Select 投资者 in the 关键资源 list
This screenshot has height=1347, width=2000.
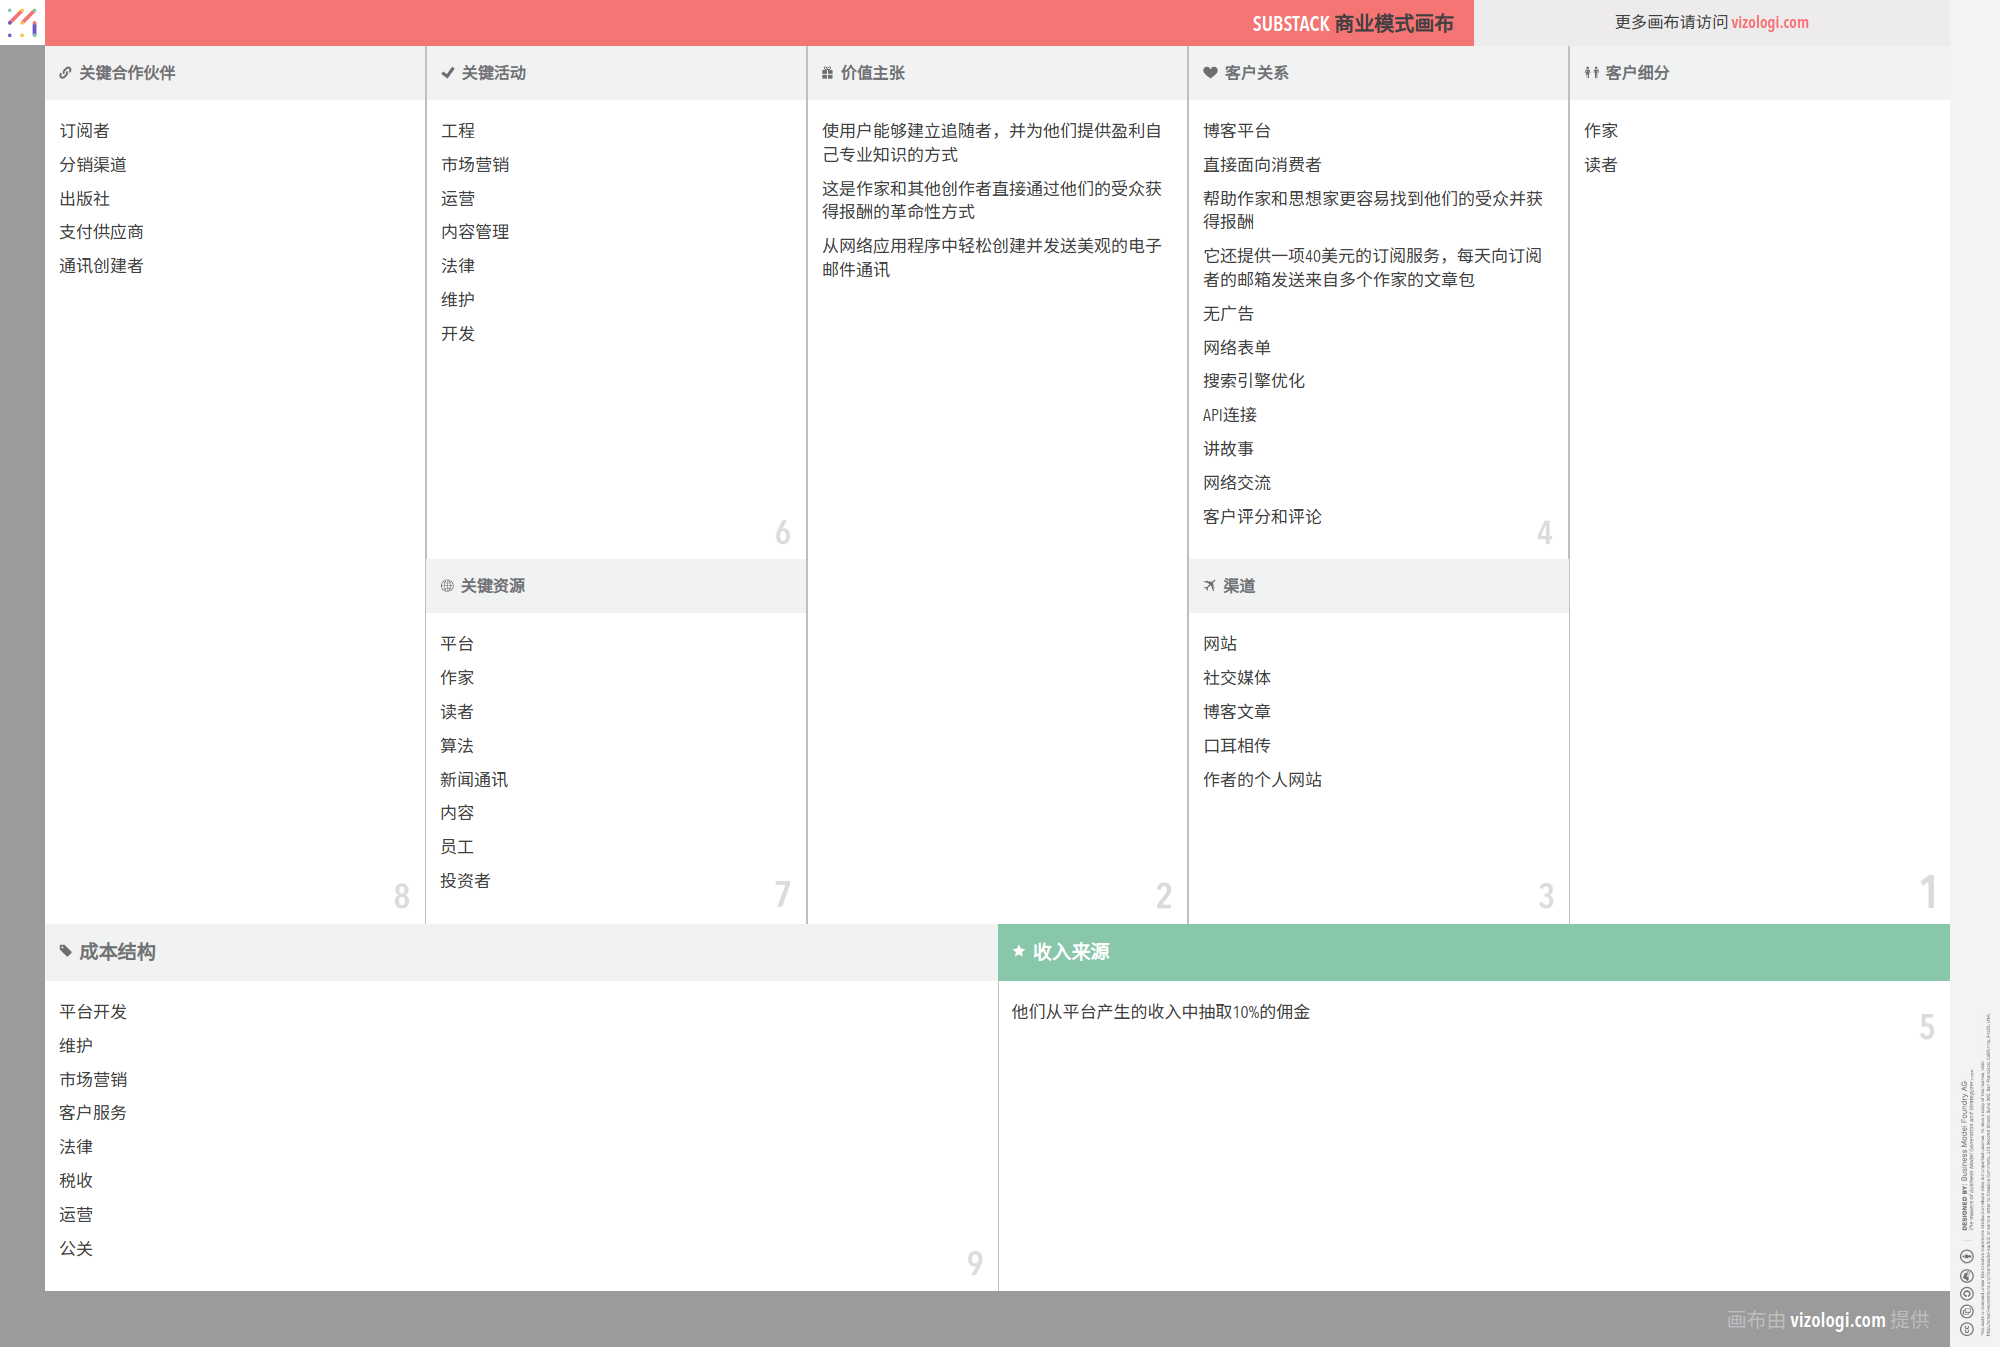[x=465, y=881]
